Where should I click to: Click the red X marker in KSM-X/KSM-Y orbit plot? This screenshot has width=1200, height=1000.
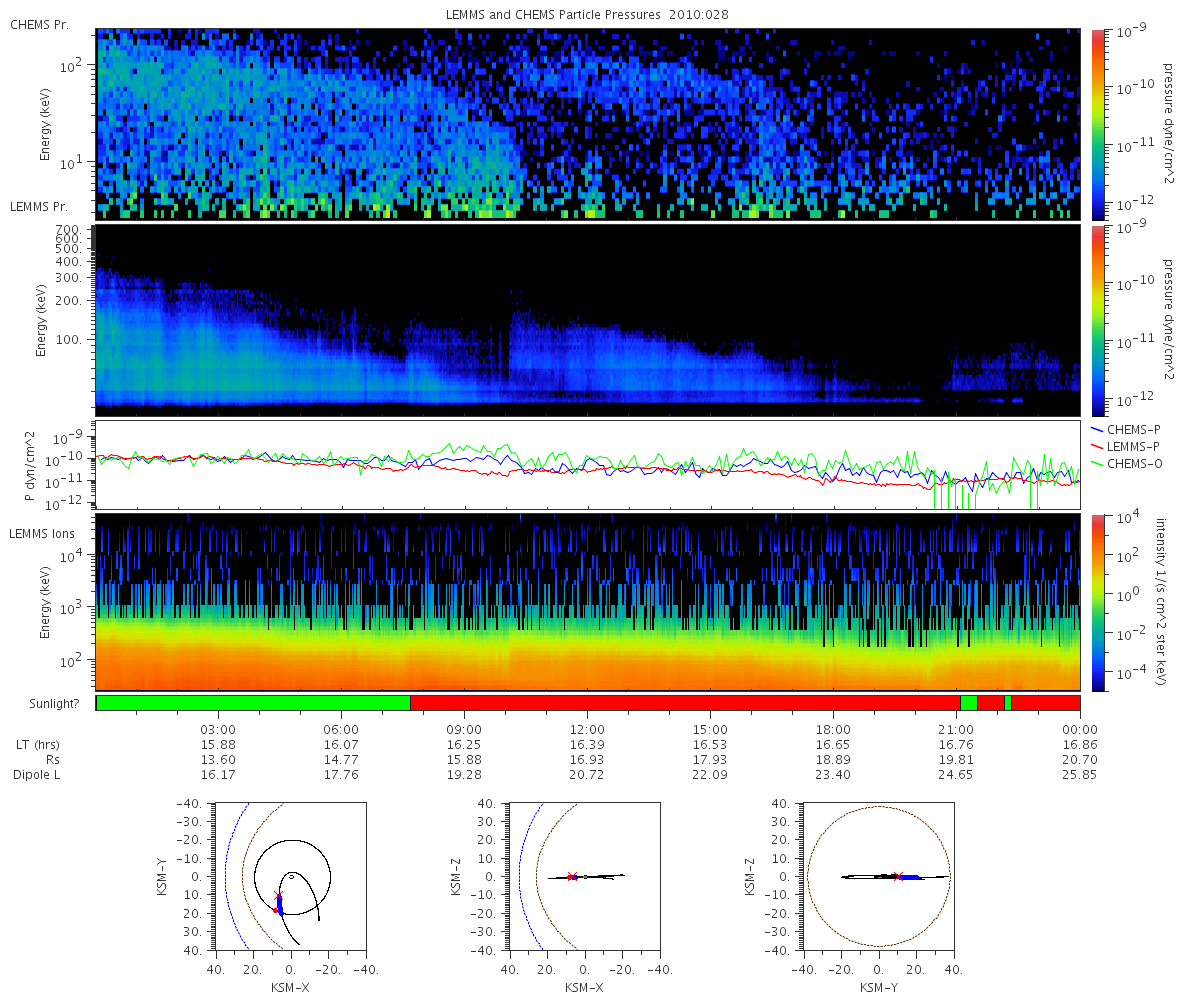pyautogui.click(x=279, y=895)
